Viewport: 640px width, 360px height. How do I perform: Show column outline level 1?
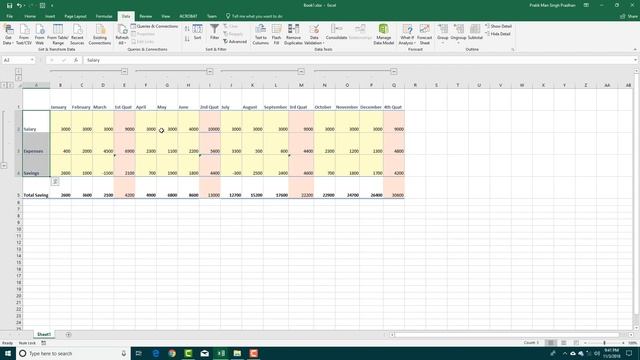[x=18, y=71]
